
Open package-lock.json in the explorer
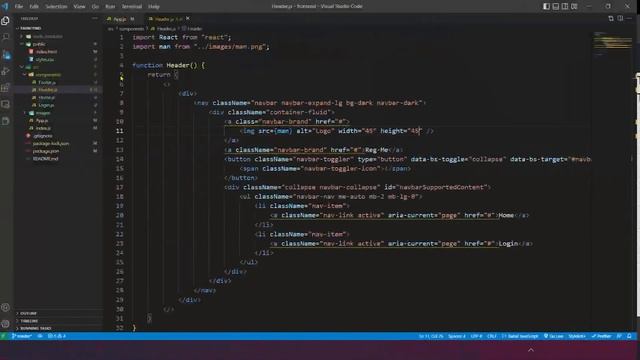tap(51, 144)
